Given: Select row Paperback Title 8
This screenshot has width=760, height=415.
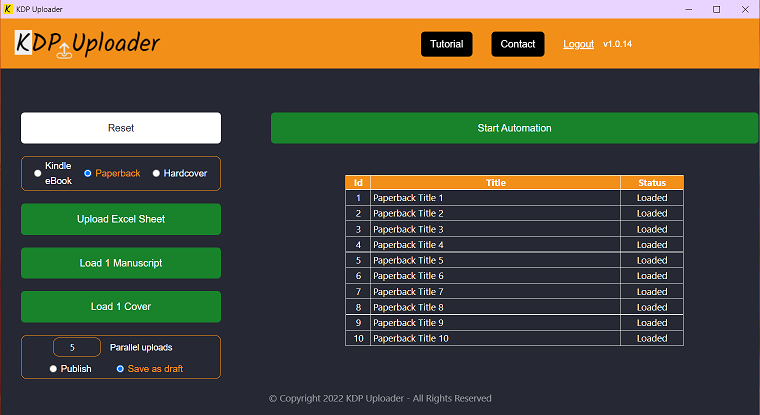Looking at the screenshot, I should (514, 307).
